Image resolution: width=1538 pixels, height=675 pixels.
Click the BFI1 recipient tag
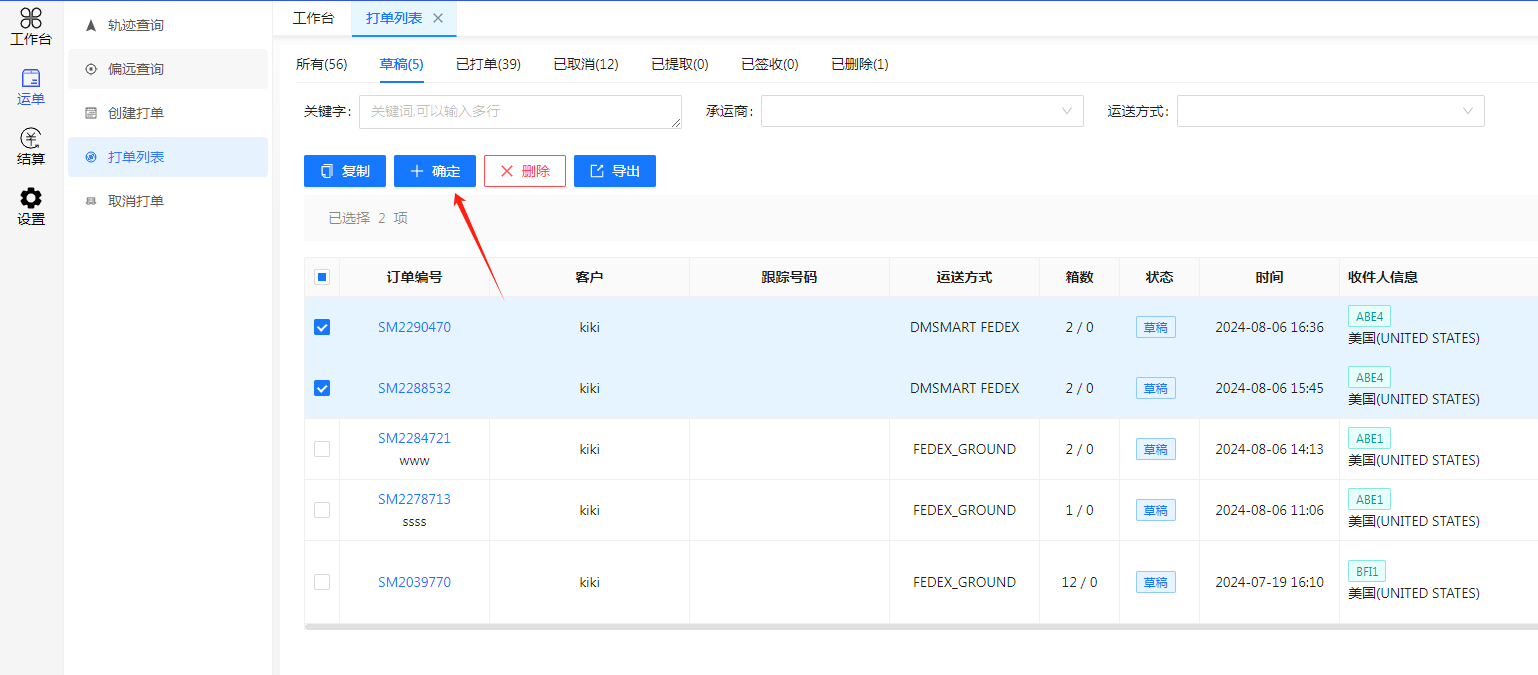(x=1367, y=571)
